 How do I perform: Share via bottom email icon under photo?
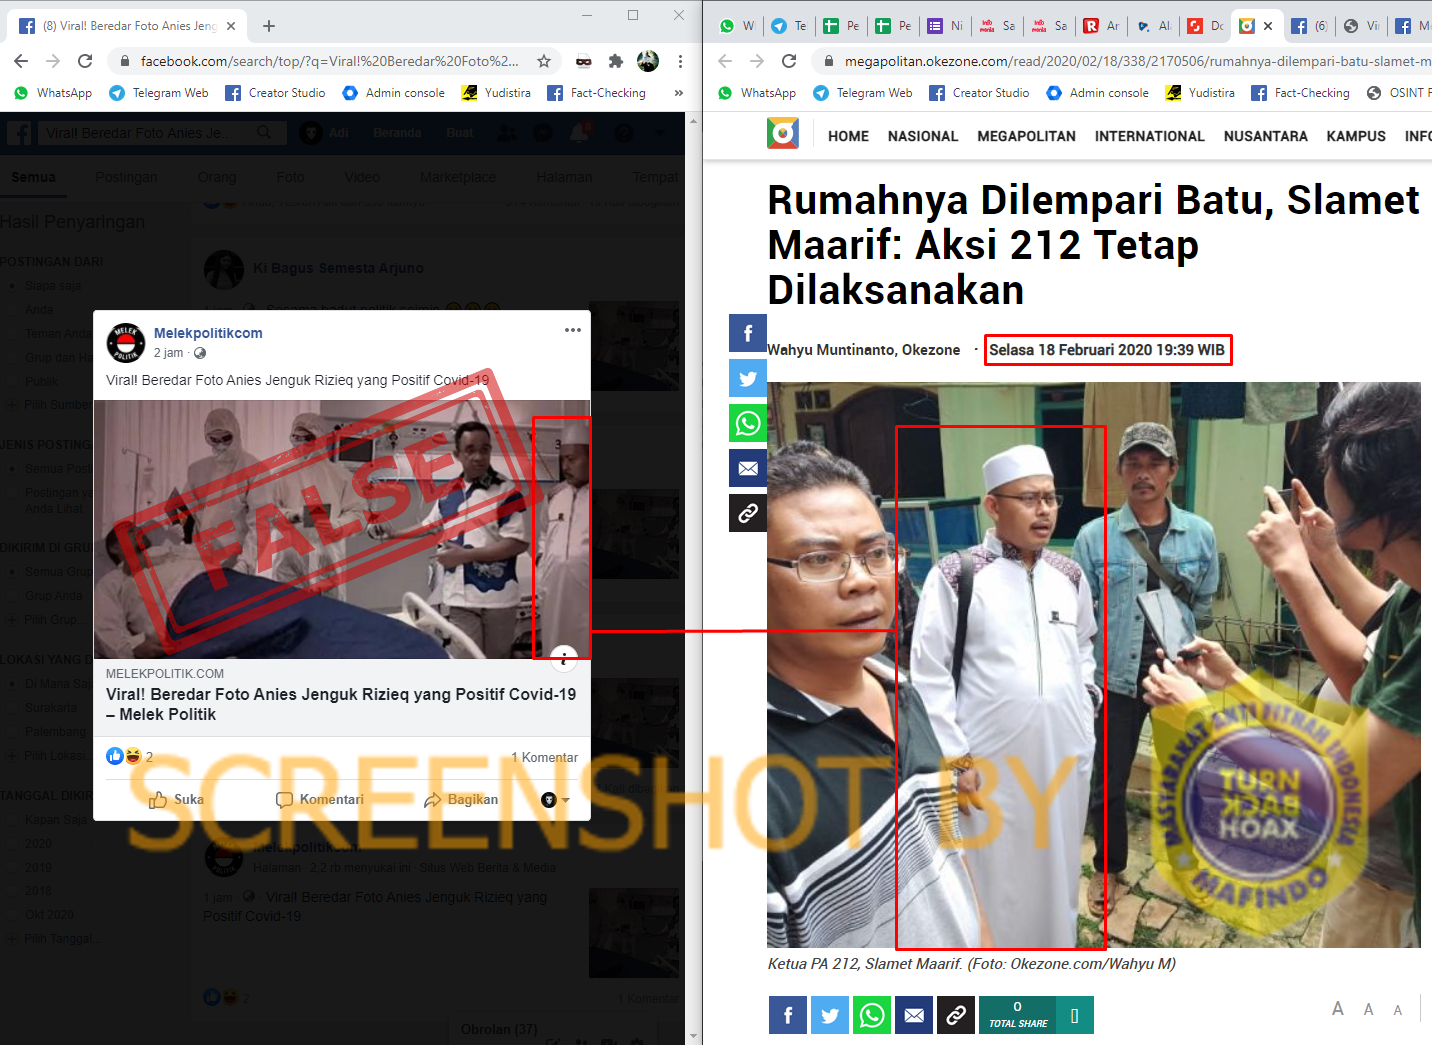[914, 1015]
